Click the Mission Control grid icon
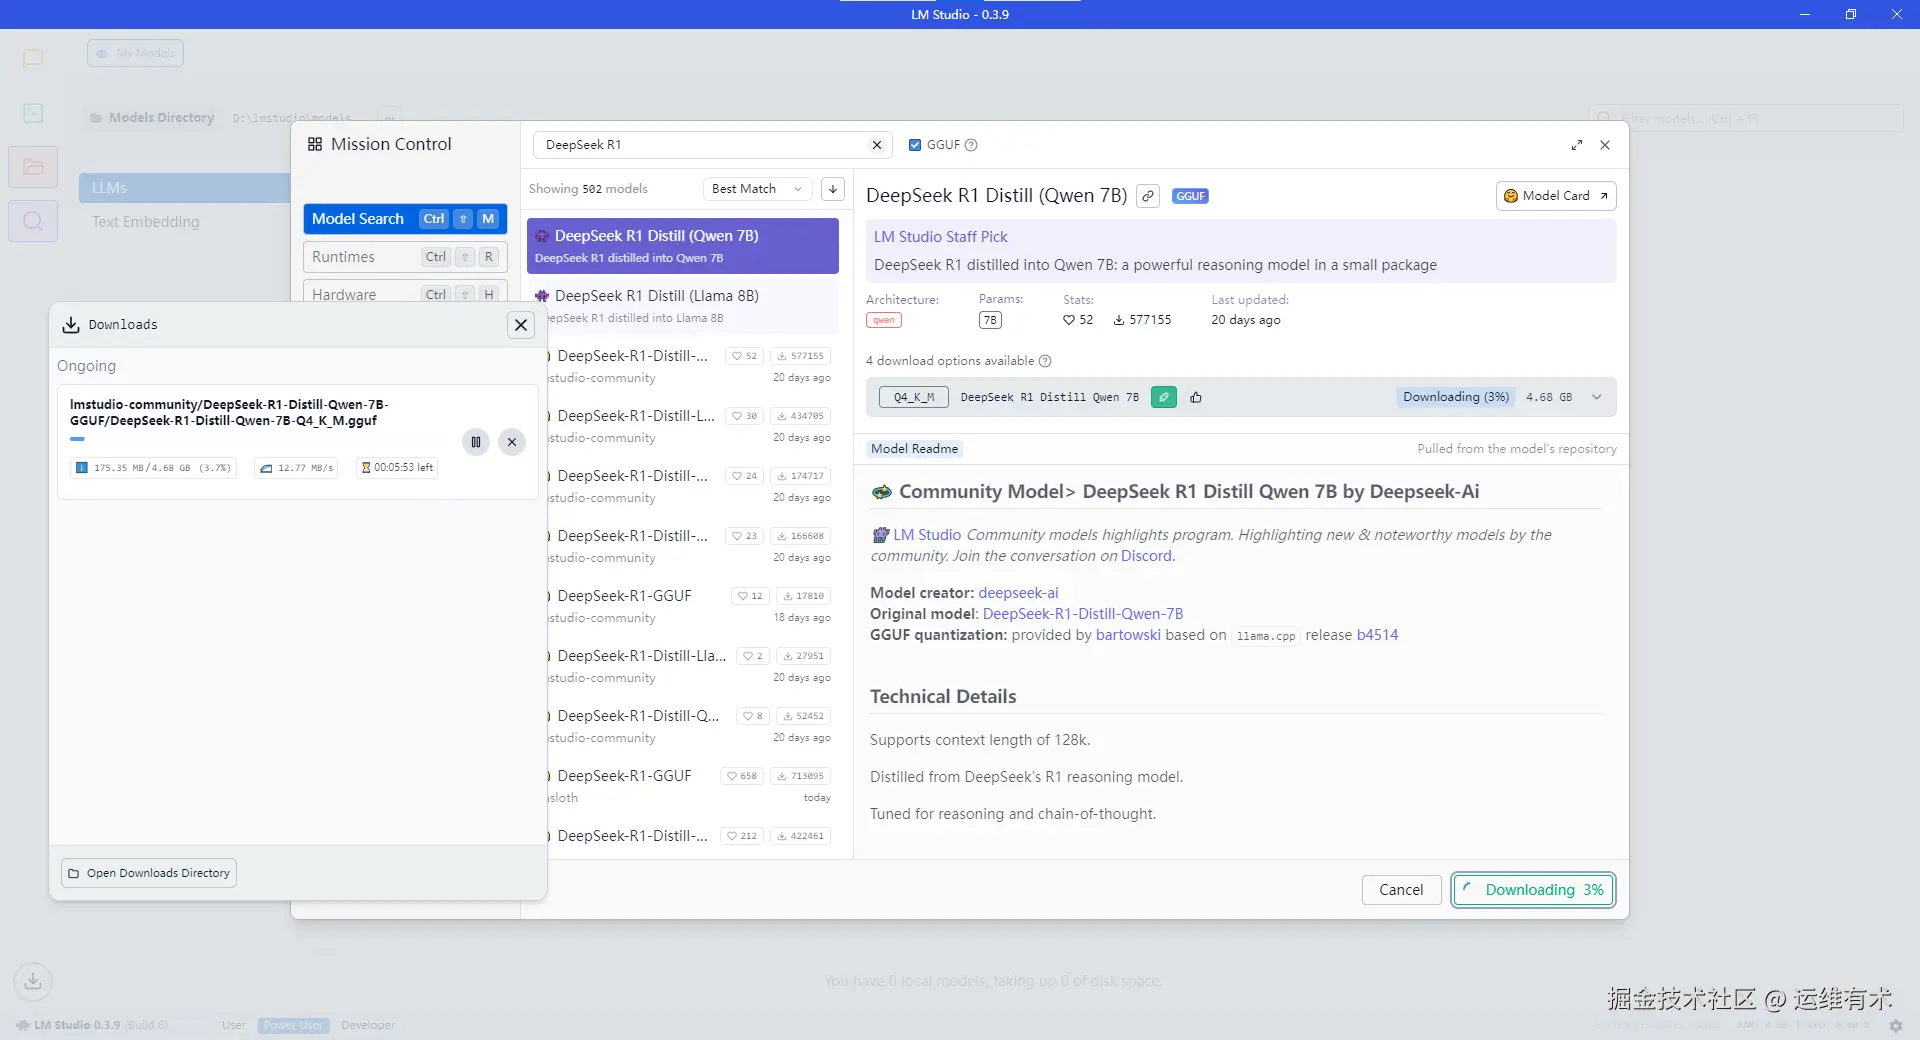 pos(315,144)
